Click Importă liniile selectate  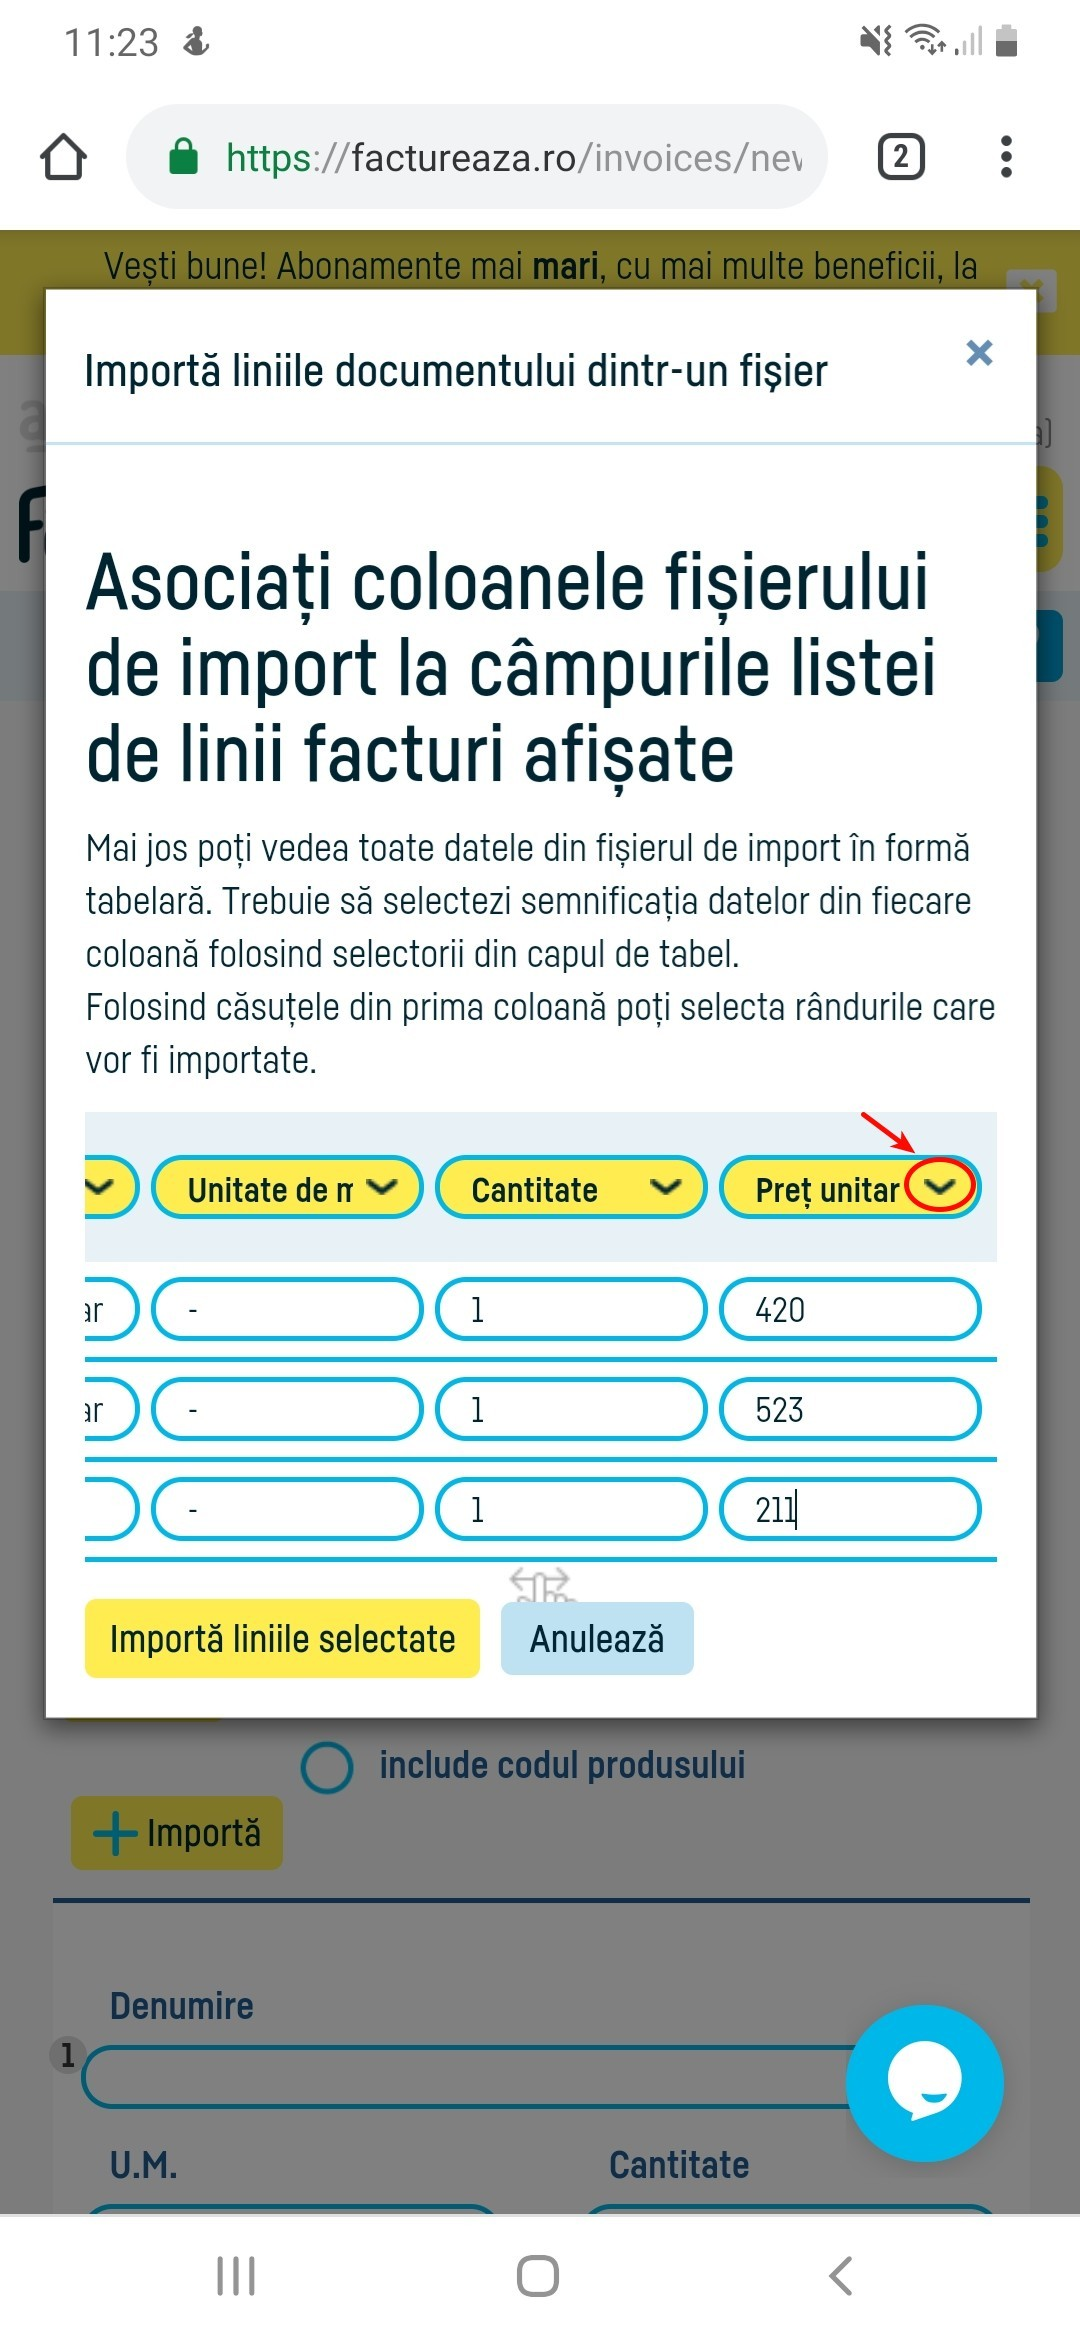point(283,1638)
